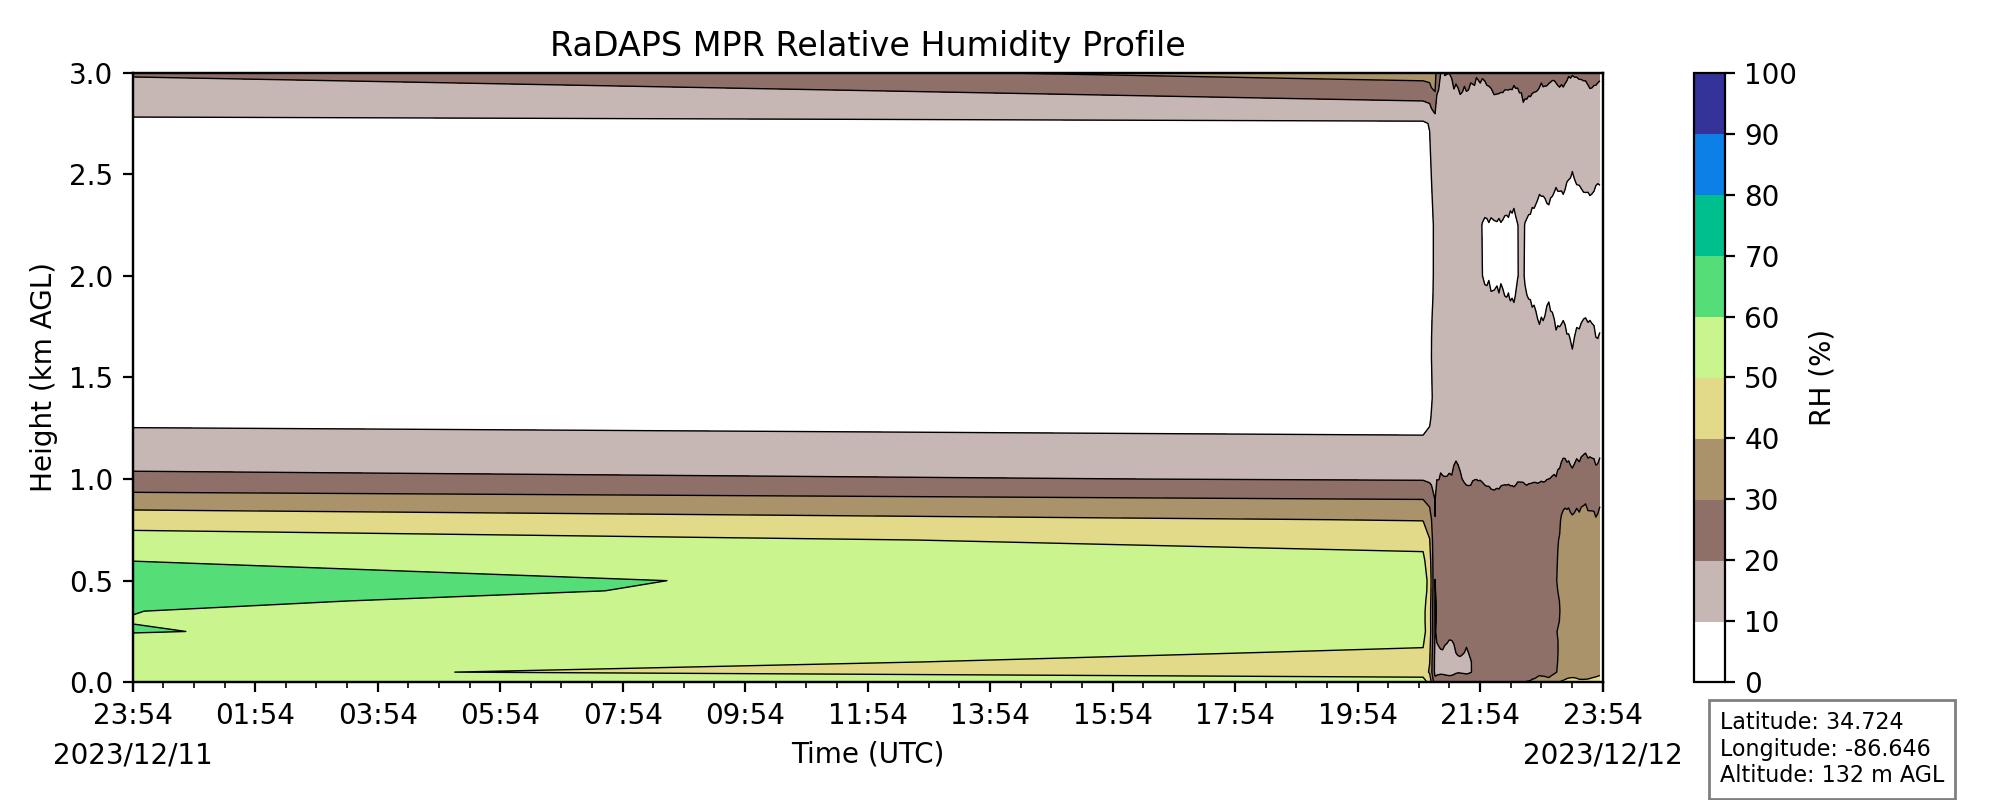
Task: Click the 20-30 brown colorbar segment
Action: (1710, 530)
